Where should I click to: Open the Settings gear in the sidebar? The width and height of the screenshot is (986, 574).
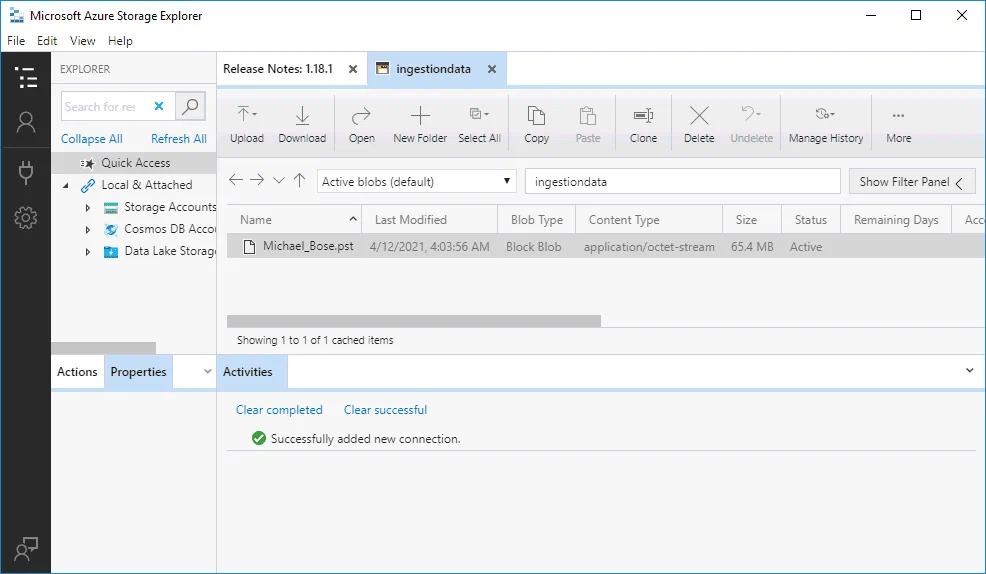pyautogui.click(x=26, y=218)
